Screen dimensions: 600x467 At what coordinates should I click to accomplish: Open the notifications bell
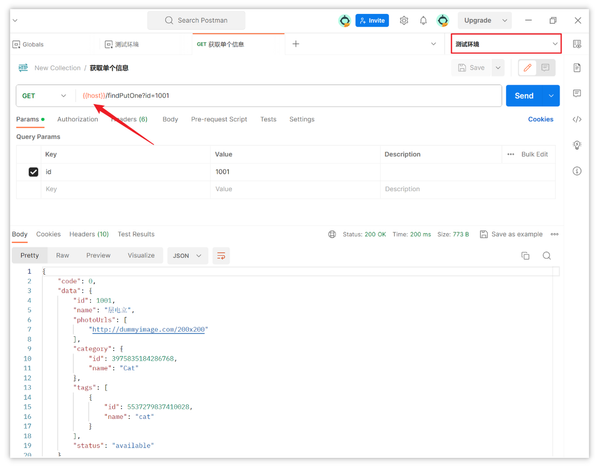point(423,20)
